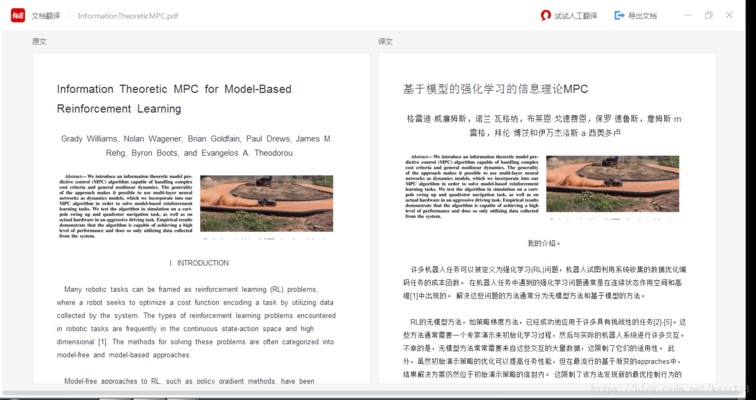The height and width of the screenshot is (400, 756).
Task: Click the Chinese title 基于模型的强化学习的信息理论MPC
Action: [x=496, y=89]
